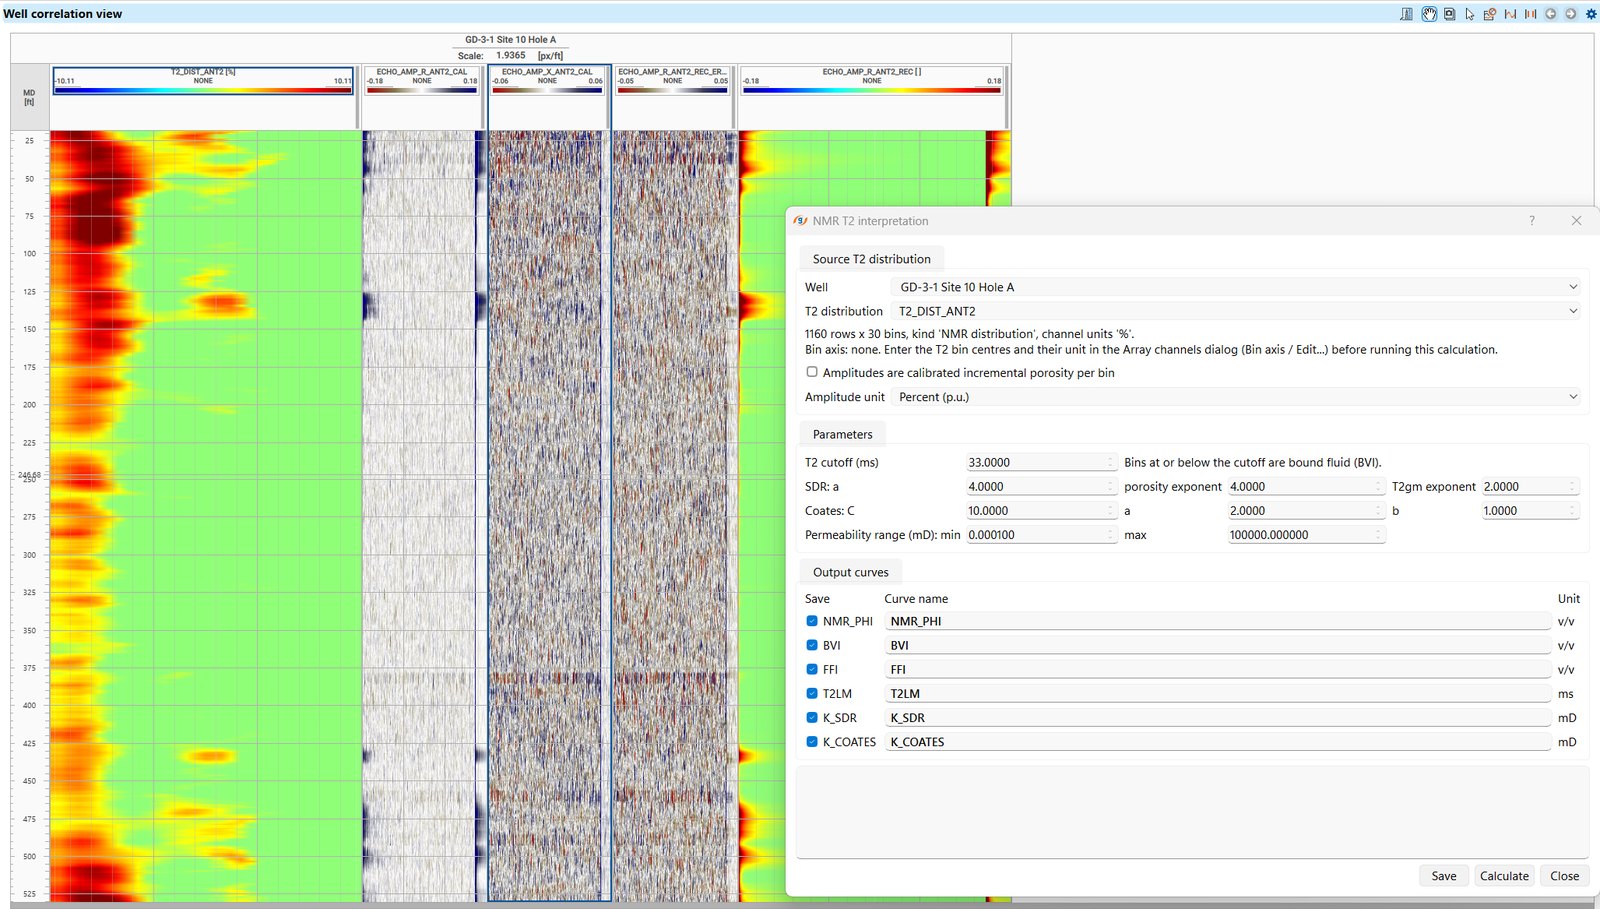
Task: Click the Save button
Action: (1444, 876)
